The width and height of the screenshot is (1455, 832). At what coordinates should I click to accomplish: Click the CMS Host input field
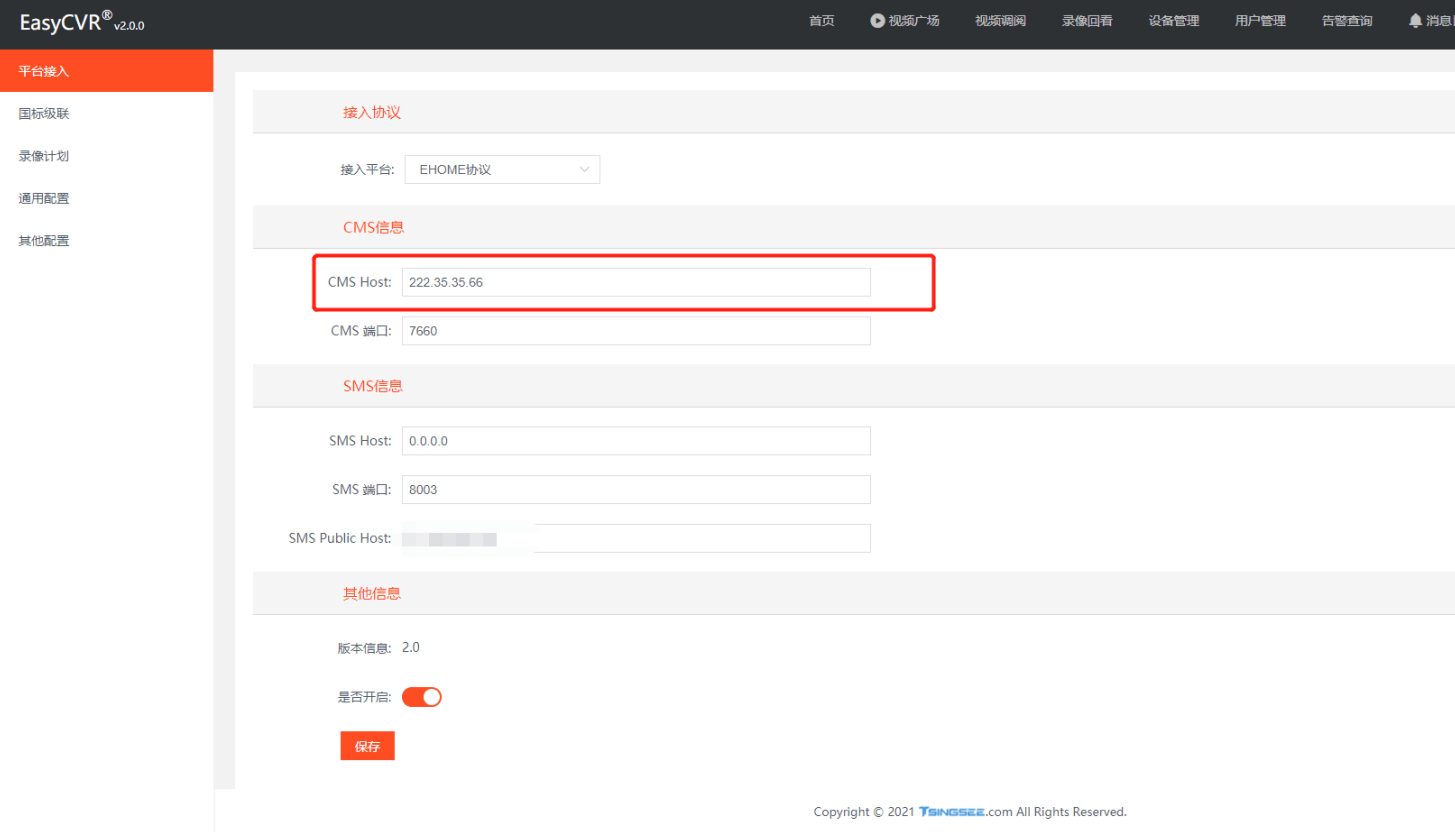(x=636, y=282)
